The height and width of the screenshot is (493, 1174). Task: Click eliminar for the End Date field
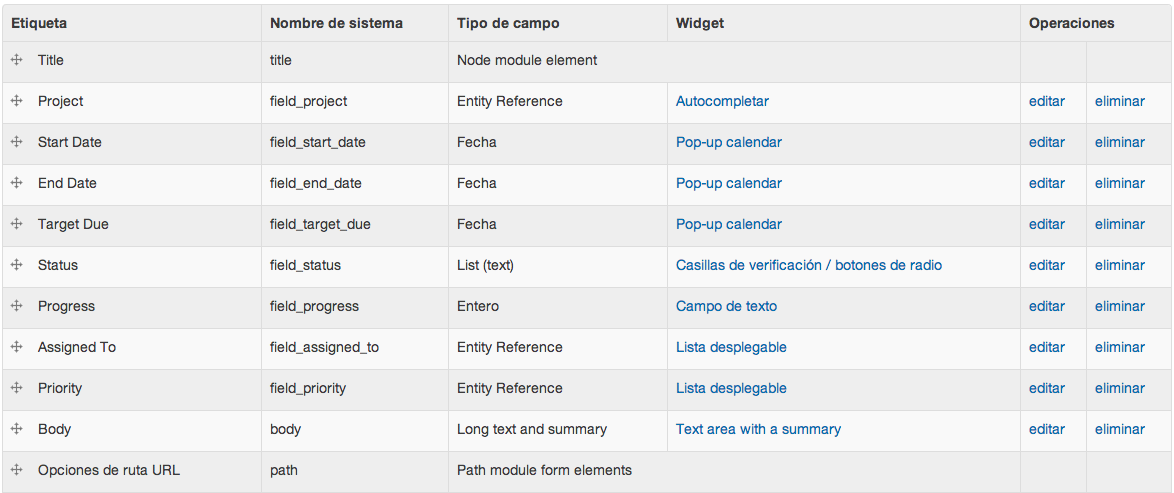click(1119, 183)
